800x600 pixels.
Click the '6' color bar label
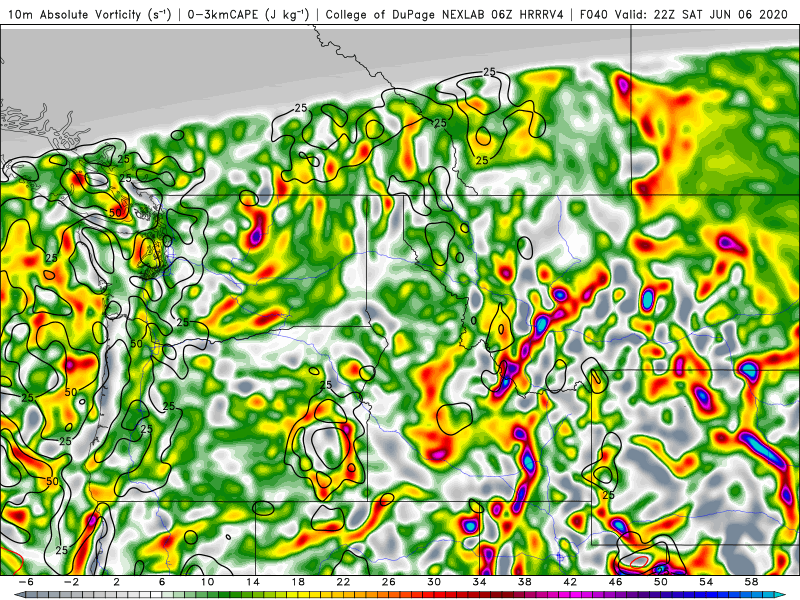tap(162, 582)
